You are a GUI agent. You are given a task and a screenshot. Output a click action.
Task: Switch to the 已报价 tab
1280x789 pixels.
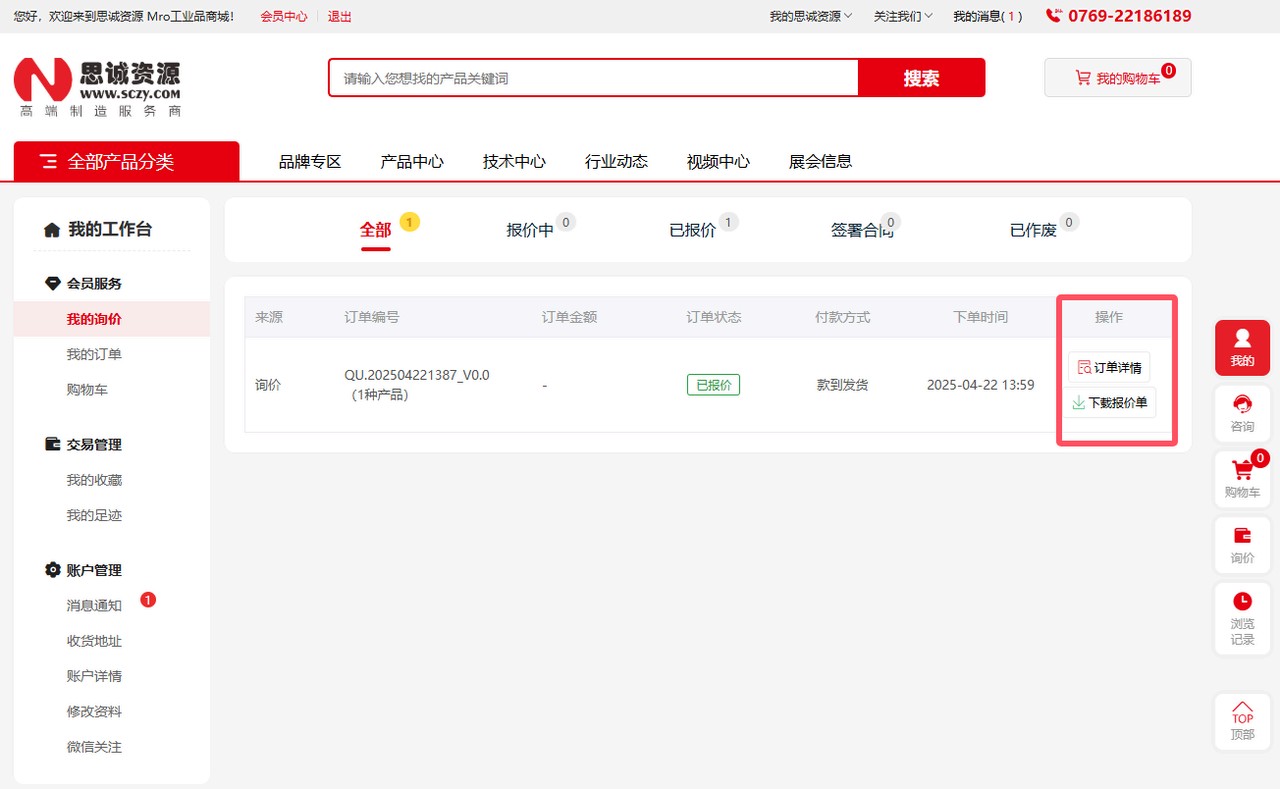click(693, 230)
